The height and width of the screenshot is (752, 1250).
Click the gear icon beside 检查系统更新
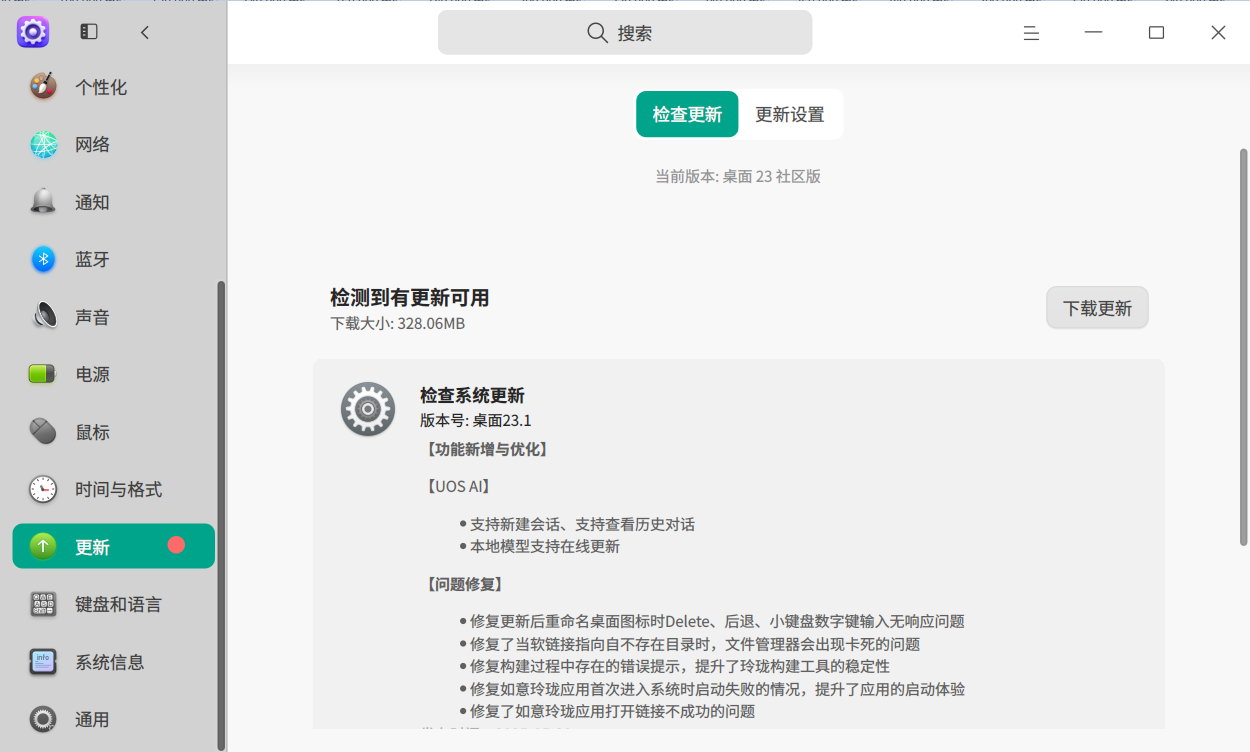[x=368, y=409]
